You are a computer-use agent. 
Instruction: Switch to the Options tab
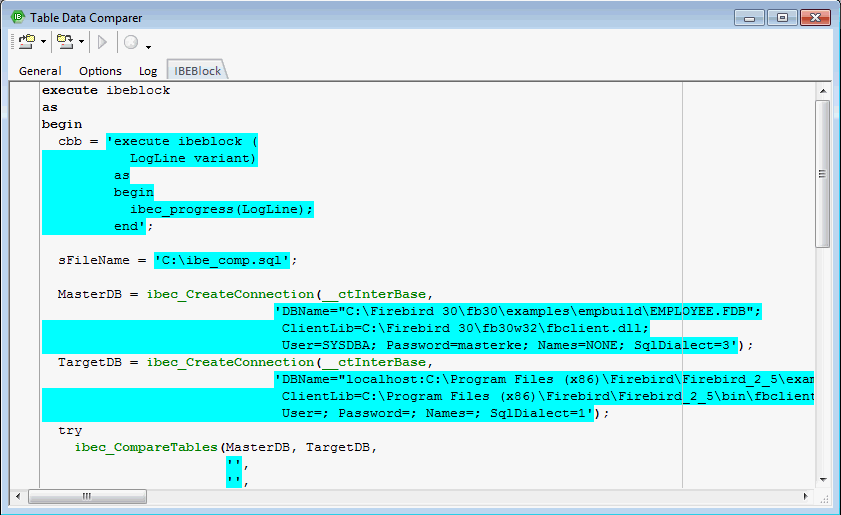tap(100, 71)
